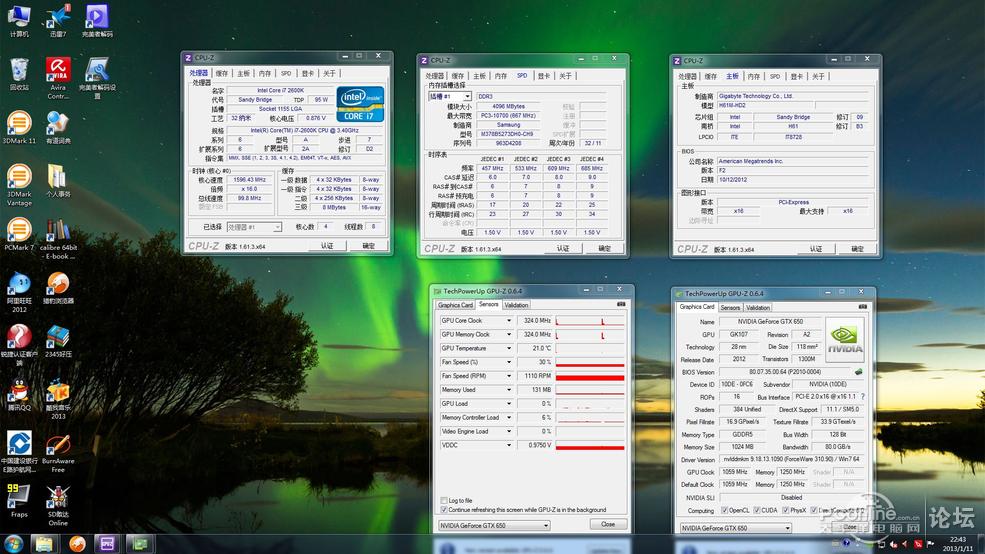
Task: Launch 阿里旺旺 2012 shortcut
Action: [x=19, y=291]
